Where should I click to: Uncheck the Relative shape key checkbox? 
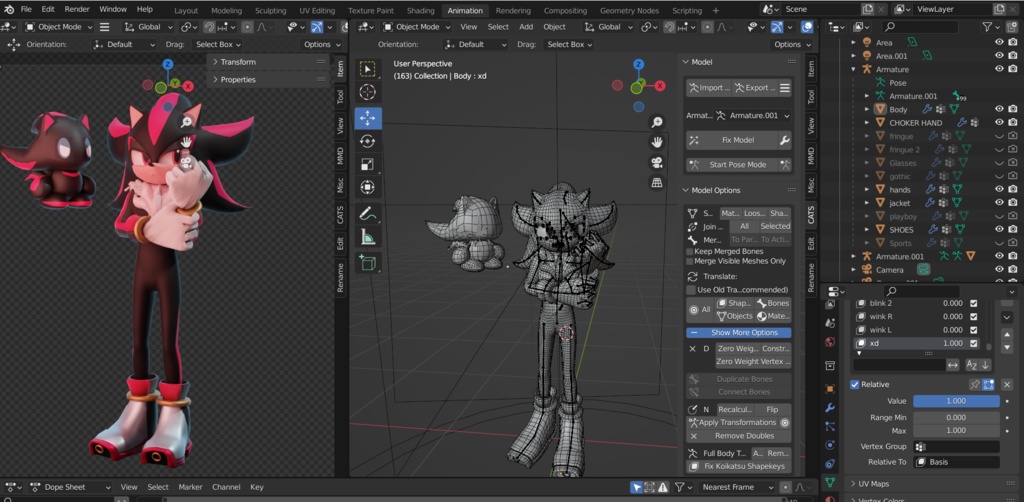coord(854,384)
